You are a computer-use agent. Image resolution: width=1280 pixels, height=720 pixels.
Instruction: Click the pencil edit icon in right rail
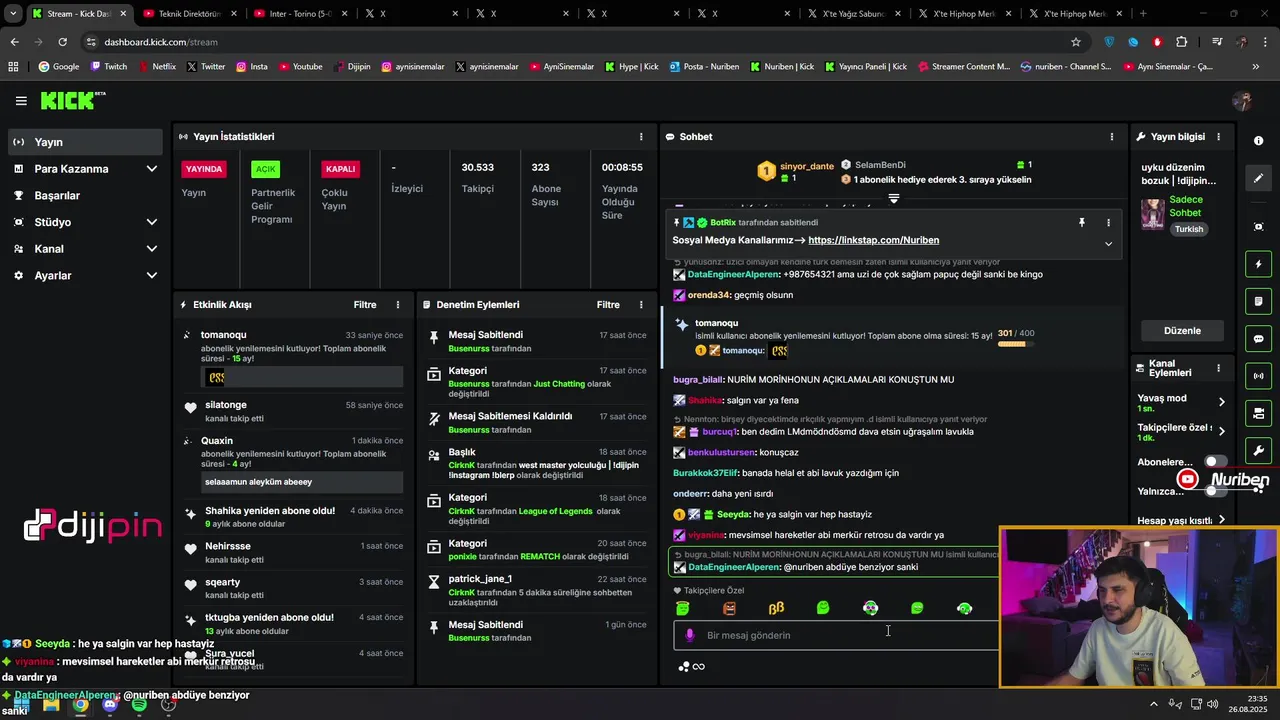[x=1259, y=178]
